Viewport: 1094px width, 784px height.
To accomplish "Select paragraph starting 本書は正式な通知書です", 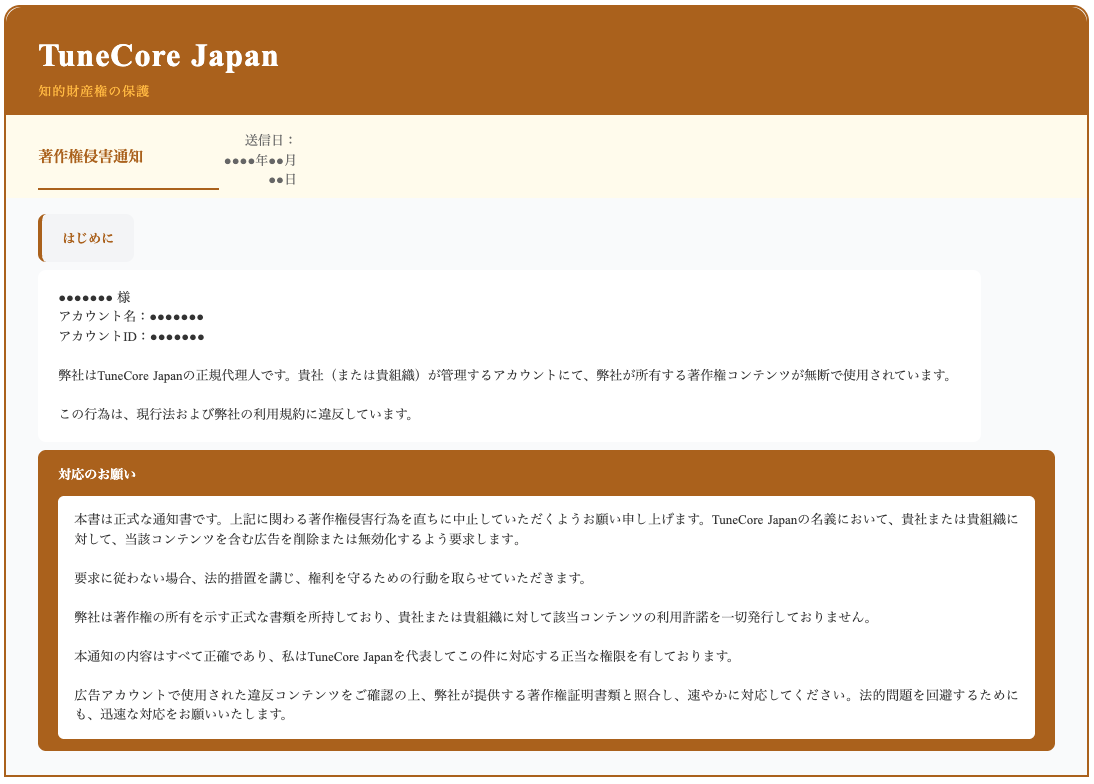I will click(x=546, y=529).
